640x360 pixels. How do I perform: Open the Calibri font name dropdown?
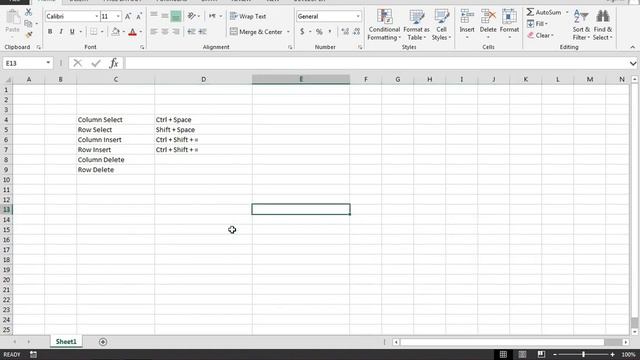[x=97, y=16]
